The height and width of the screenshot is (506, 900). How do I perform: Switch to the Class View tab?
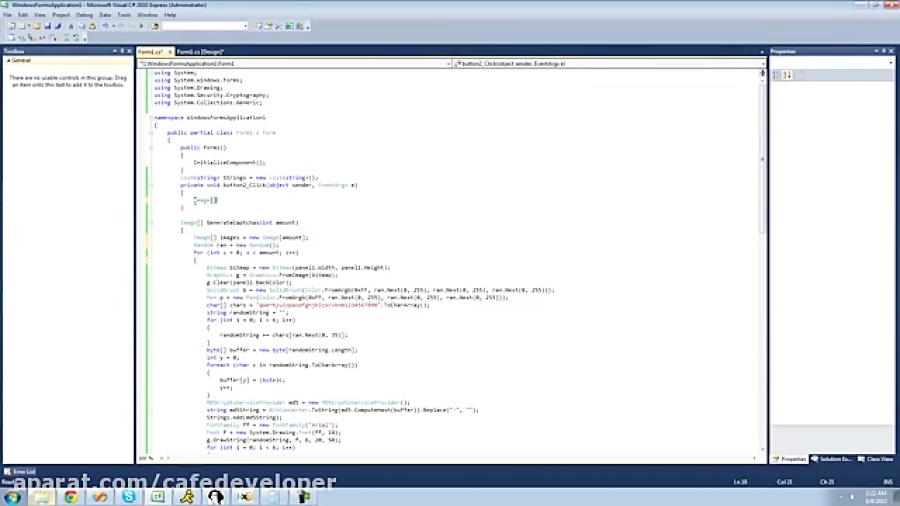875,459
